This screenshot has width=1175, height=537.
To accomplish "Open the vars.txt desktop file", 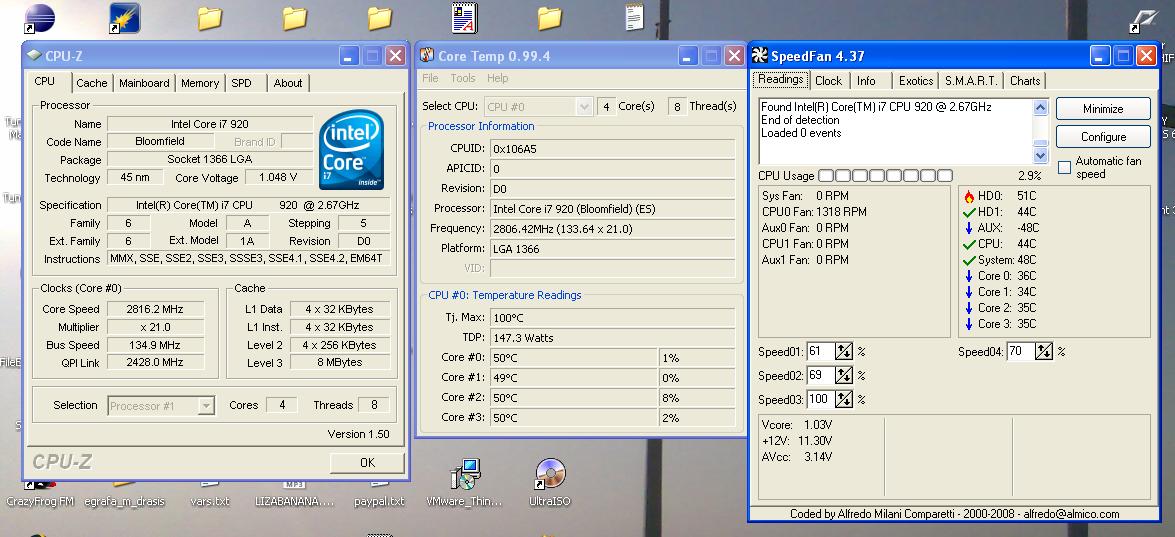I will click(210, 494).
